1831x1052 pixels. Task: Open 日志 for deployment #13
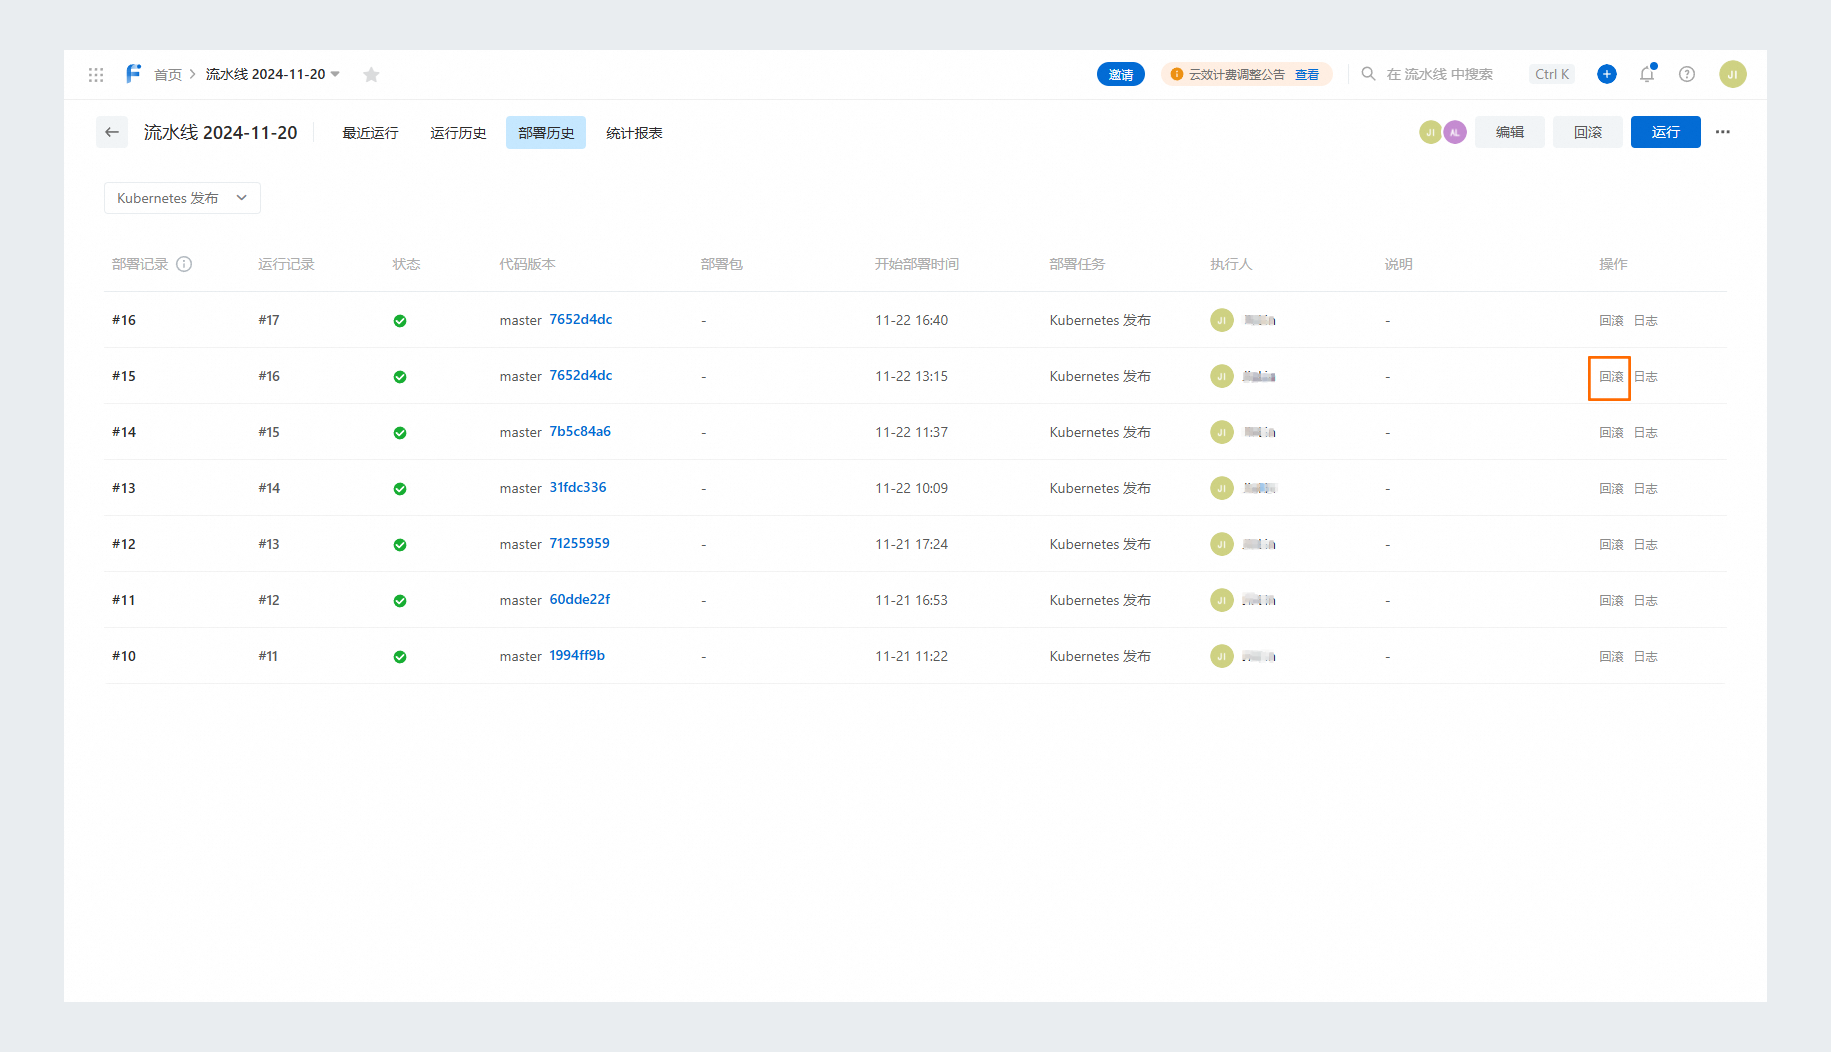point(1646,489)
